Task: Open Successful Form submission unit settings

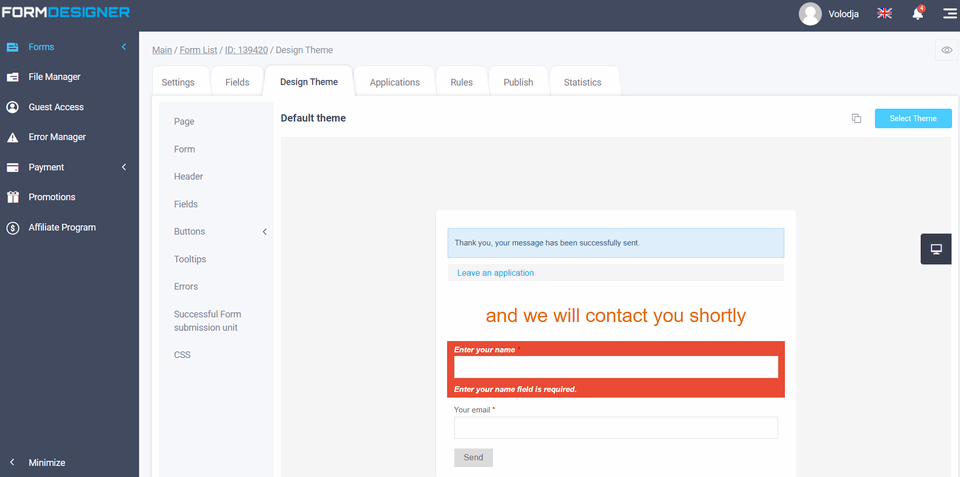Action: [x=208, y=321]
